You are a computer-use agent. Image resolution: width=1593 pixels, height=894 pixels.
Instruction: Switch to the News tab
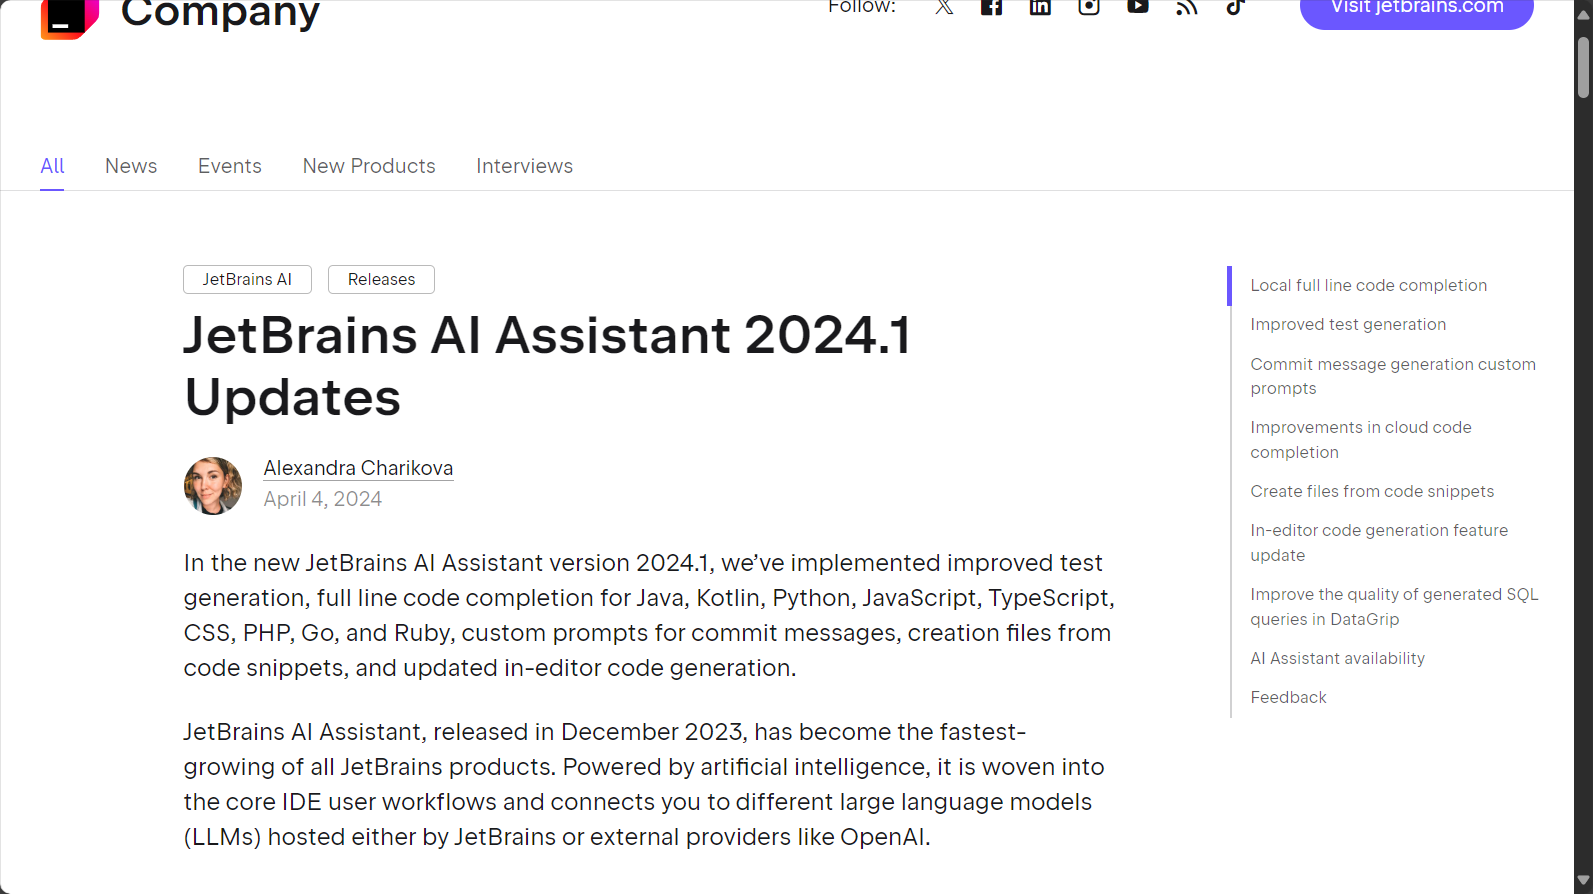click(x=131, y=166)
